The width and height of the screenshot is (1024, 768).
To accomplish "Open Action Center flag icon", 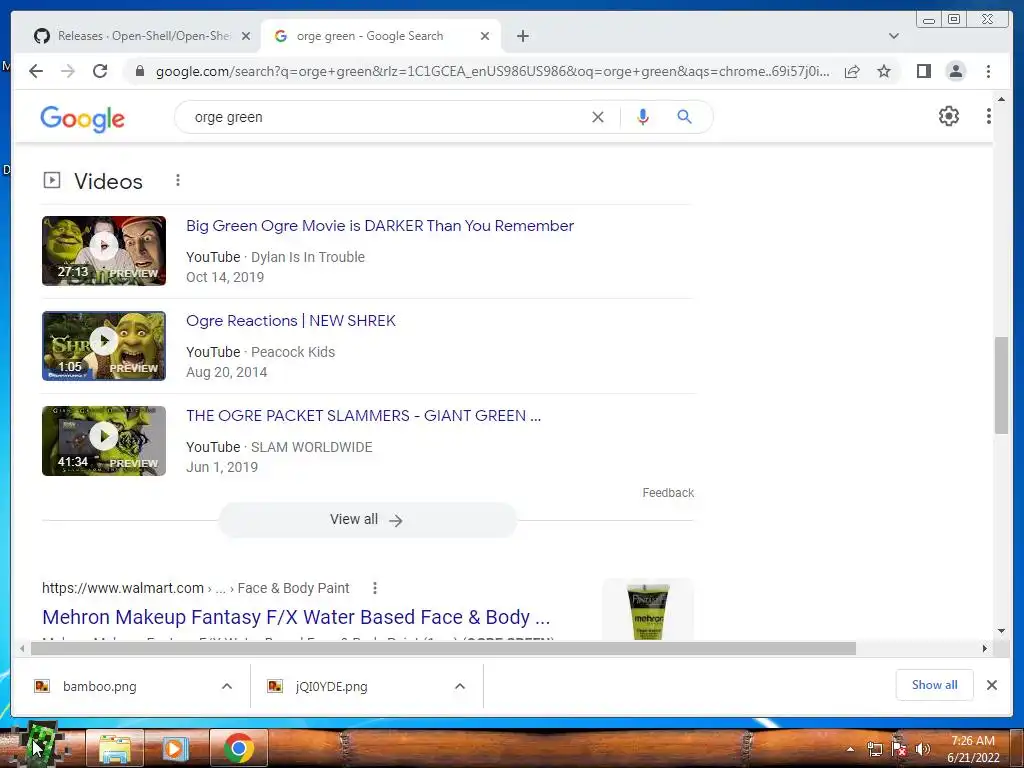I will pos(899,749).
